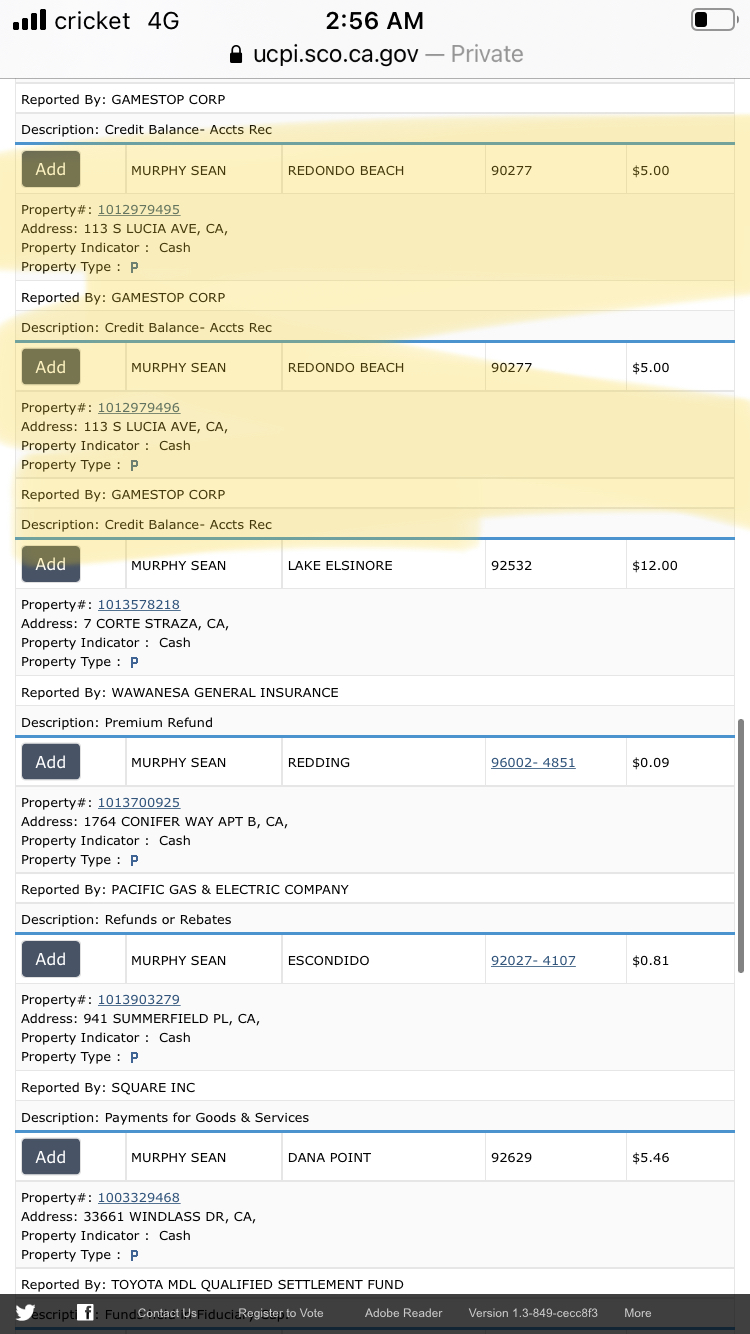This screenshot has height=1334, width=750.
Task: Tap the Twitter bird icon in the footer
Action: [x=25, y=1313]
